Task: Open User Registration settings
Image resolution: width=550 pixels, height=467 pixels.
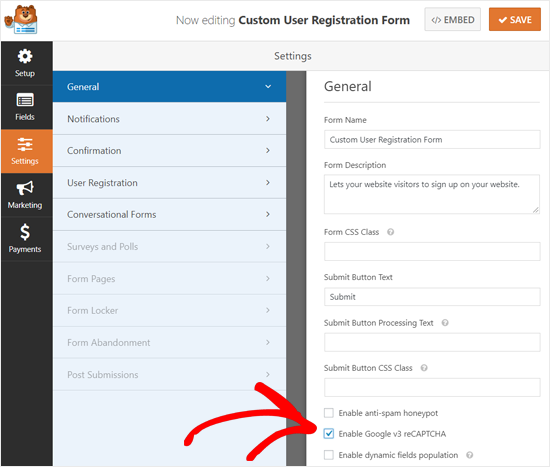Action: pos(169,183)
